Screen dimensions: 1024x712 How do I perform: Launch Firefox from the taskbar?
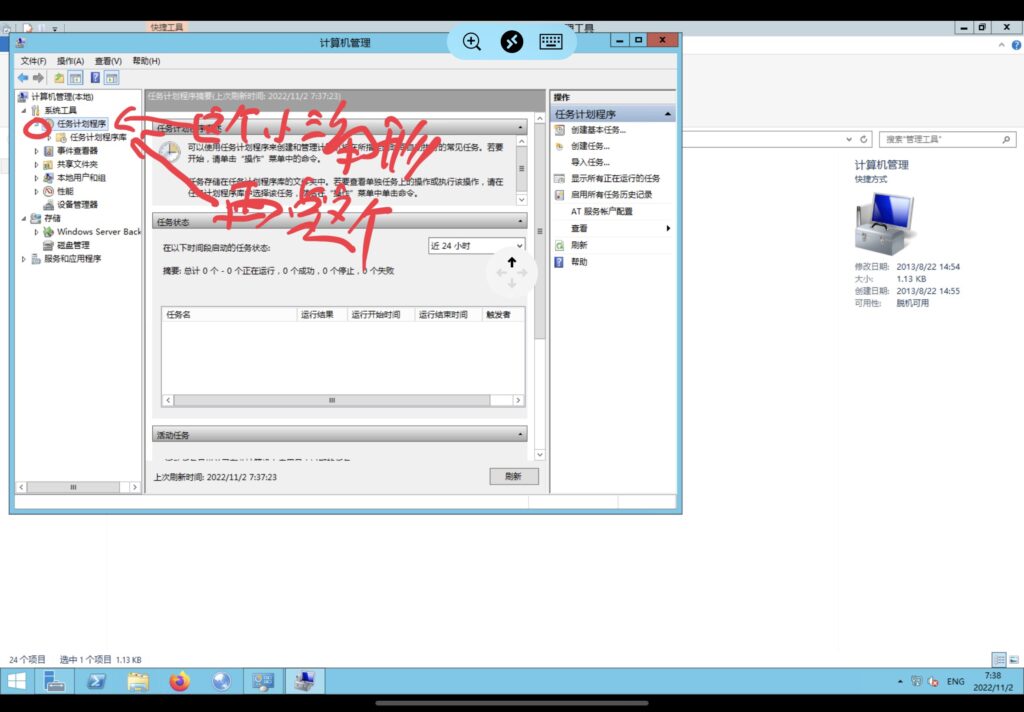179,682
